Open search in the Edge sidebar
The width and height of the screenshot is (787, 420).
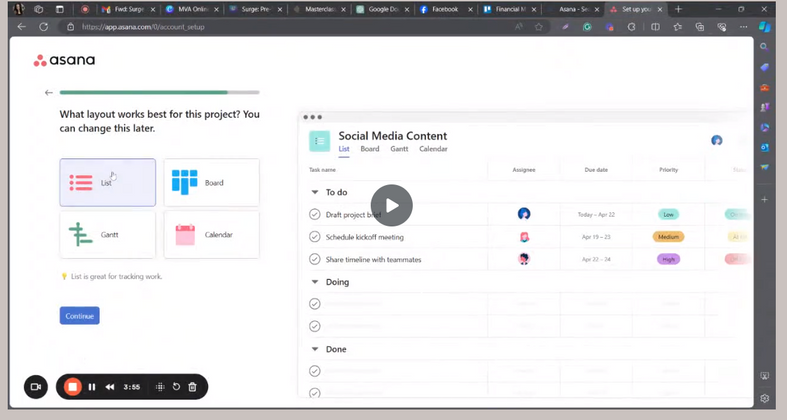pos(764,47)
